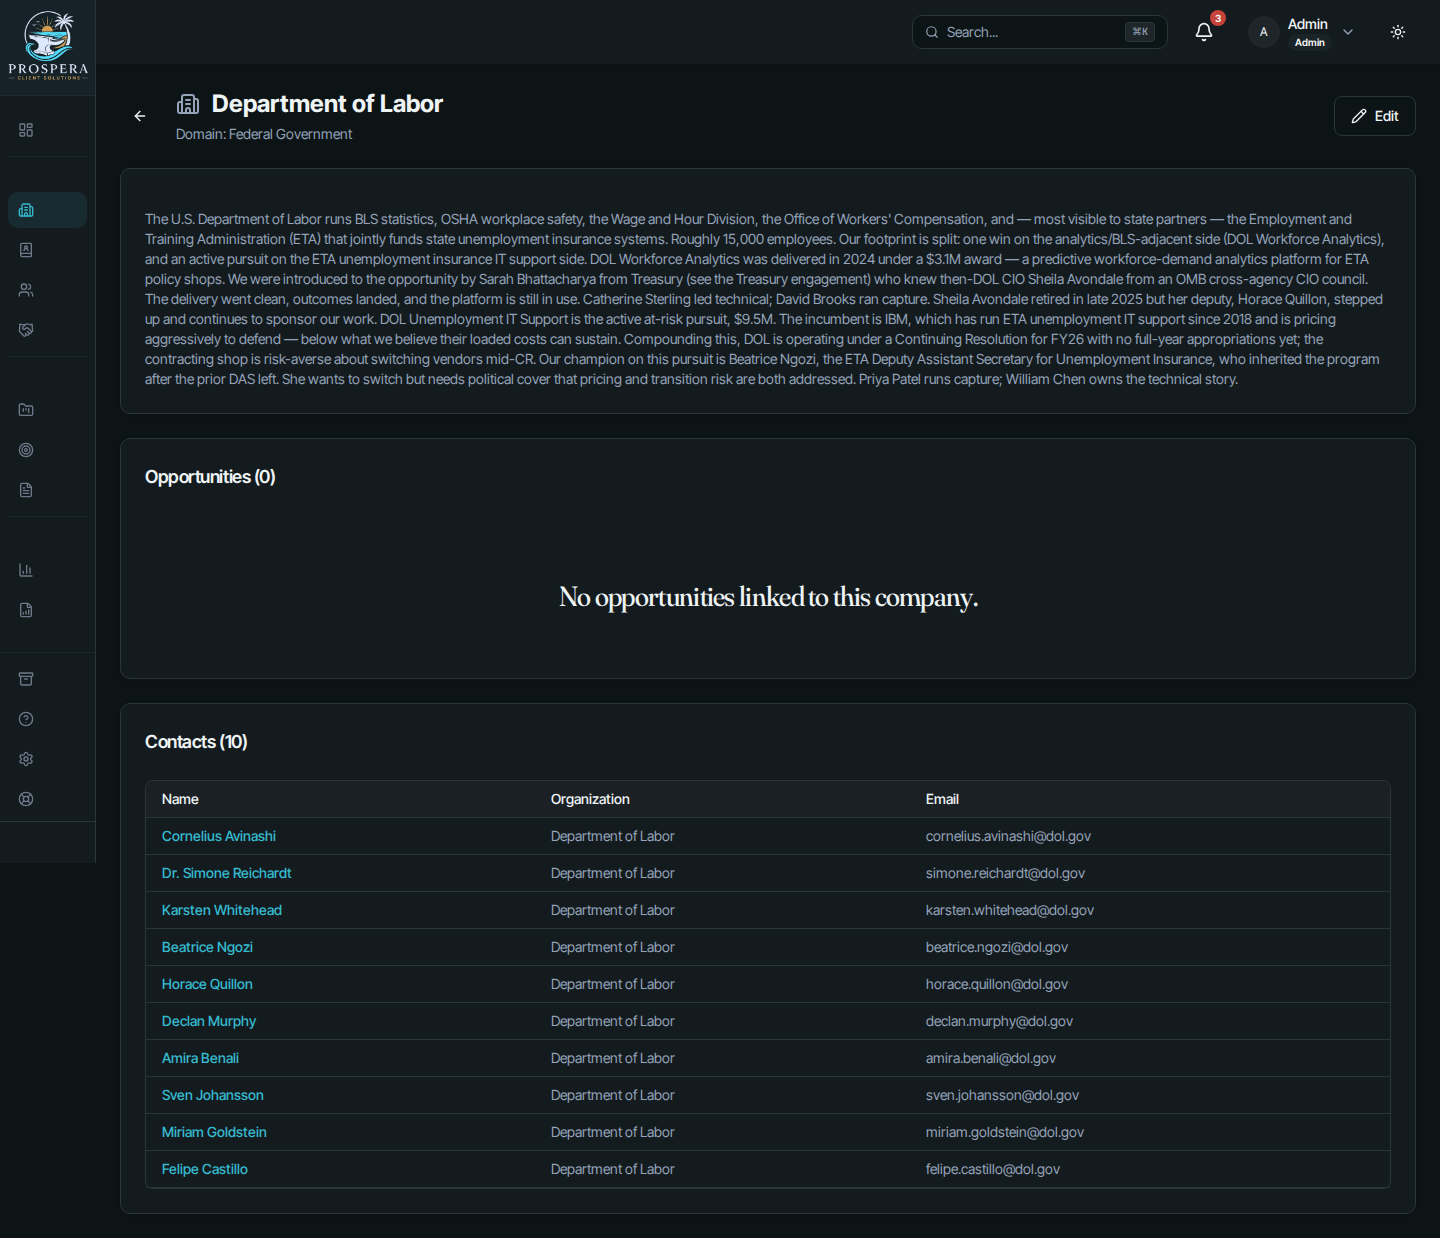Open the help question mark icon

click(x=26, y=719)
